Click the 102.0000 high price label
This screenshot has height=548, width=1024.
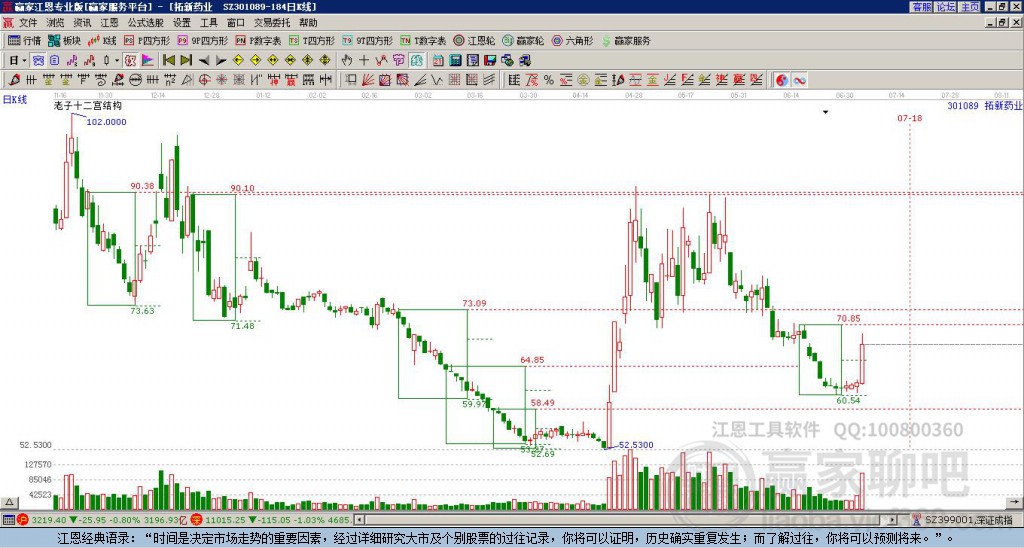(x=106, y=121)
